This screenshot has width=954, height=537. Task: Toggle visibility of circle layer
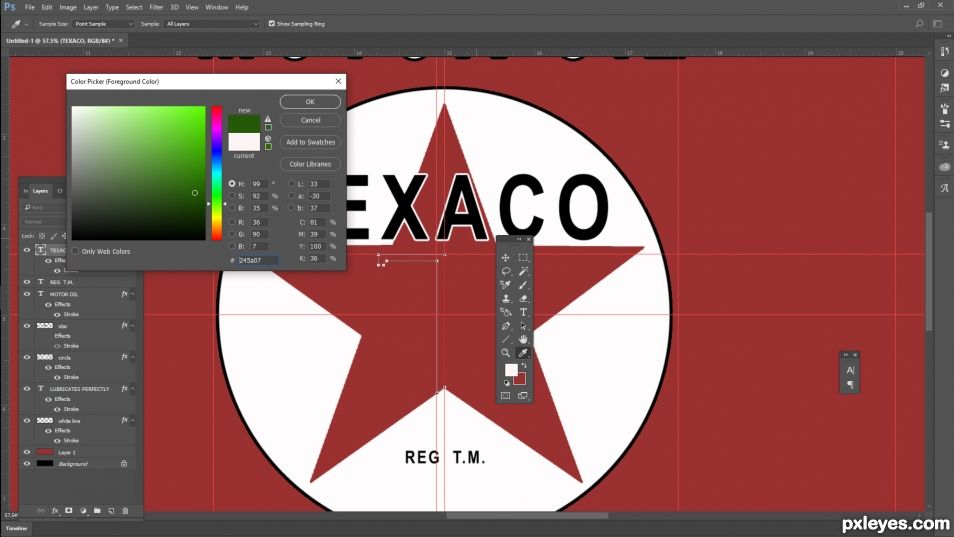pos(27,357)
